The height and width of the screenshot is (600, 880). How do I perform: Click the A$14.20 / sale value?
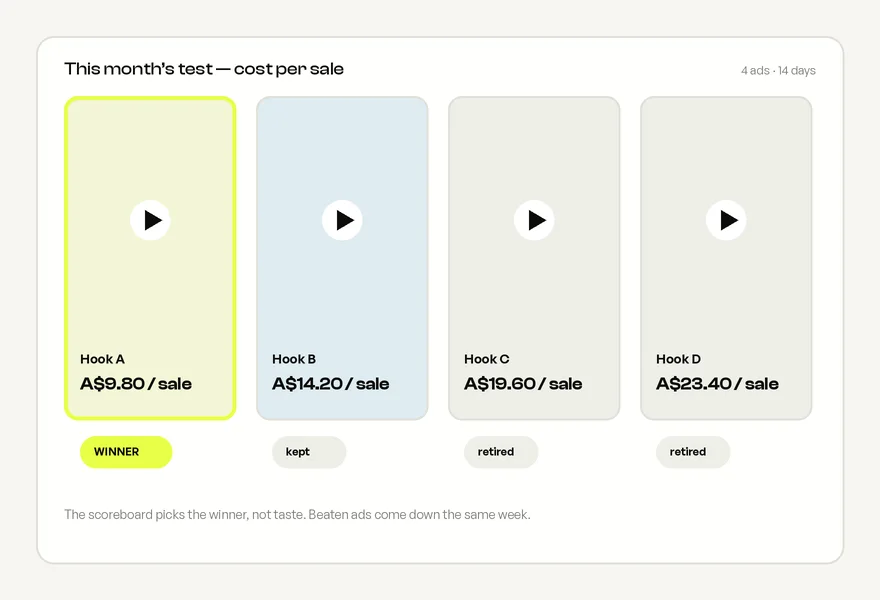click(x=331, y=384)
